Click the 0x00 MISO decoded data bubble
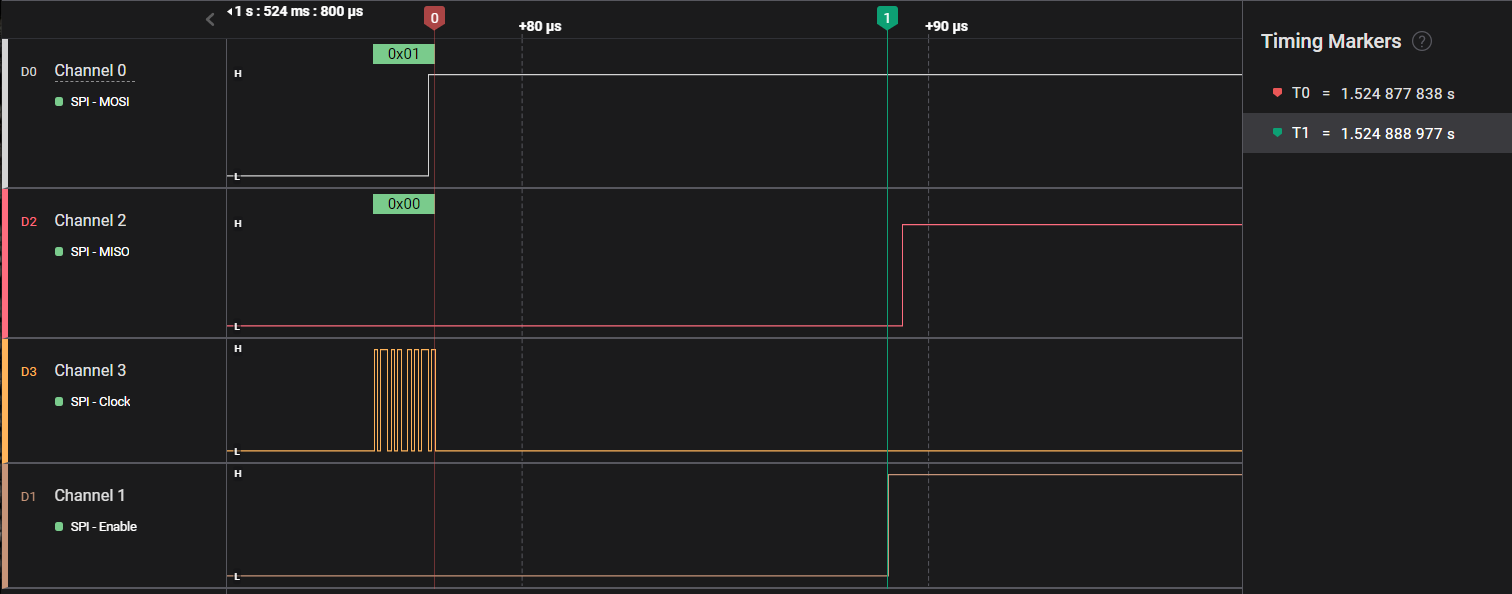The width and height of the screenshot is (1512, 594). coord(403,204)
